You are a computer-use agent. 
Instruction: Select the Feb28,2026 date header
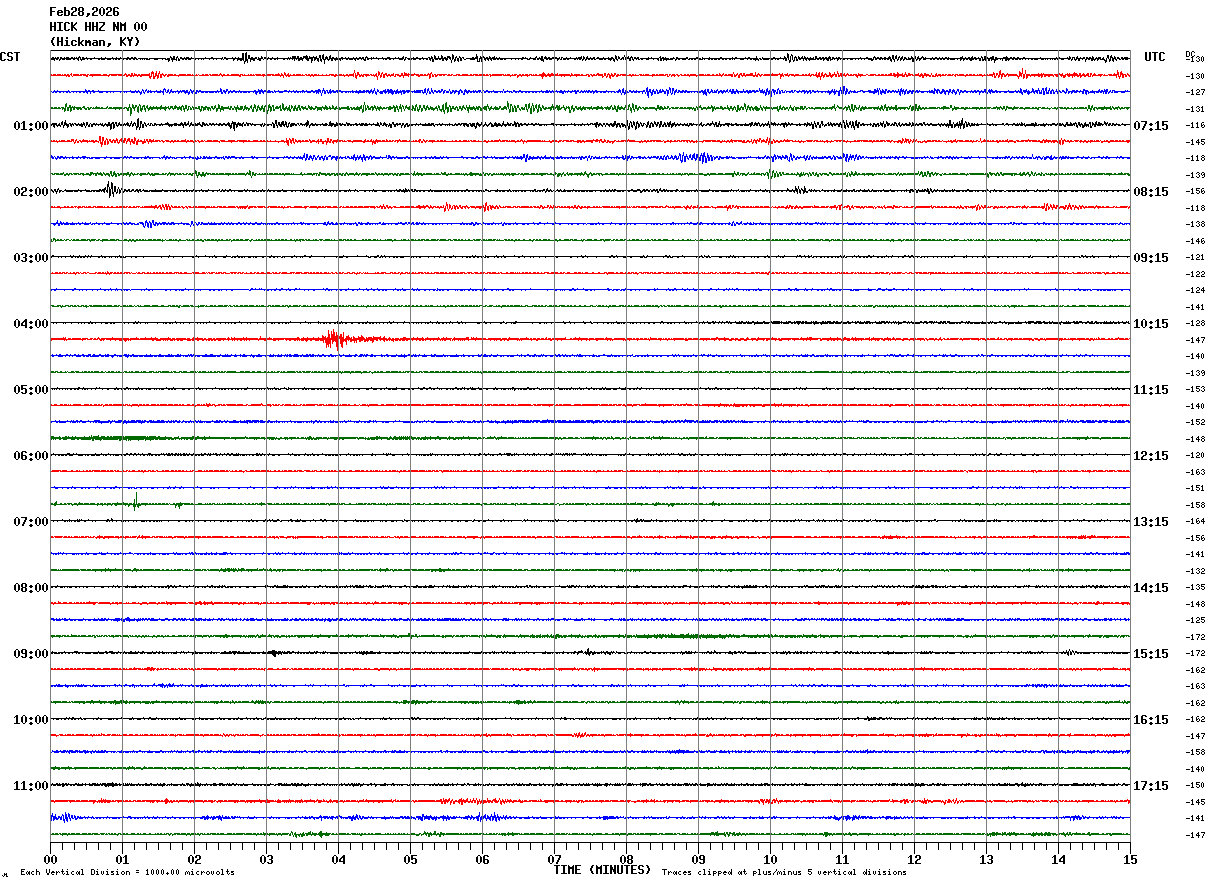(x=84, y=12)
